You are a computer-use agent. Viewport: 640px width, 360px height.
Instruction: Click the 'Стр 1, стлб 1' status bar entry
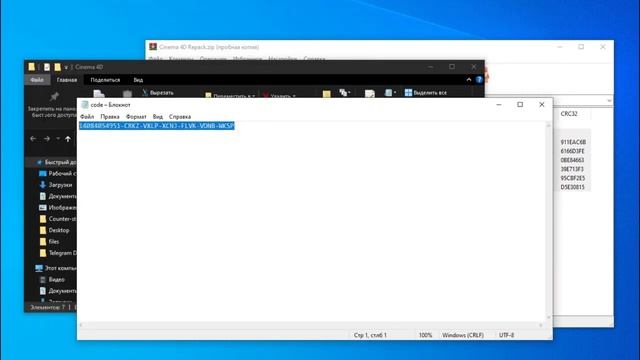[x=370, y=335]
